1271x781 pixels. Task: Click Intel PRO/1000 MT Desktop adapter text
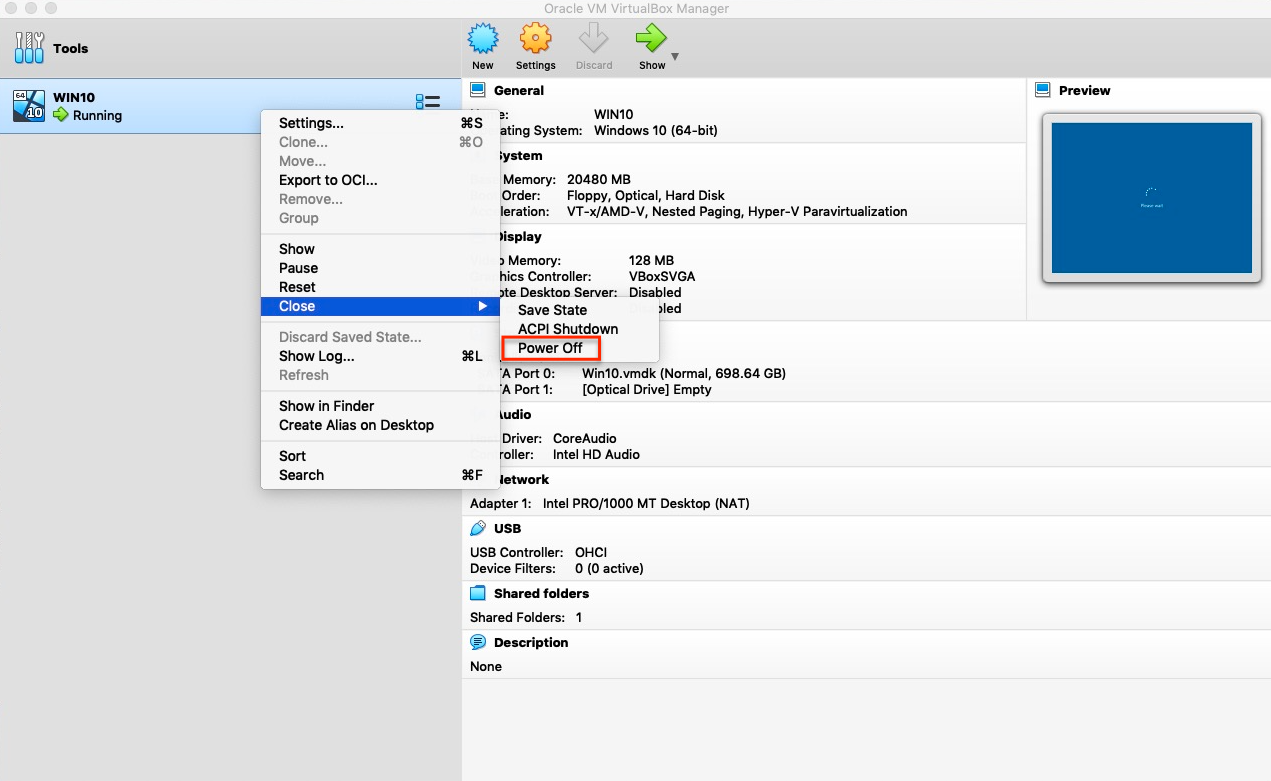point(646,503)
